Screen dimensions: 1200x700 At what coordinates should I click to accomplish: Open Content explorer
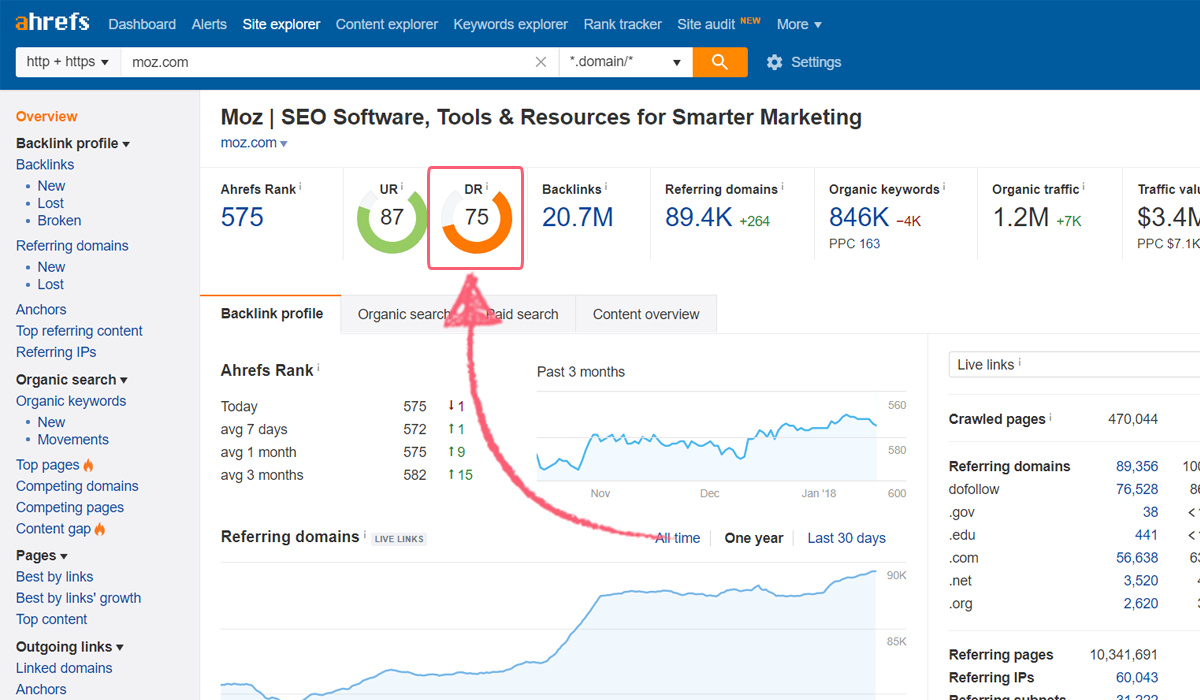coord(387,24)
